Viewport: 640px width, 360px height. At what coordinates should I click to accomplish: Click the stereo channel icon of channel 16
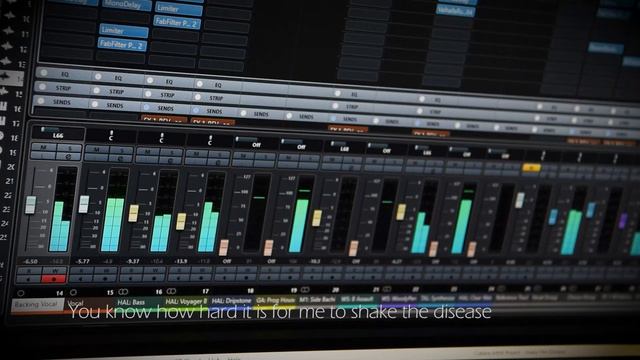click(123, 292)
